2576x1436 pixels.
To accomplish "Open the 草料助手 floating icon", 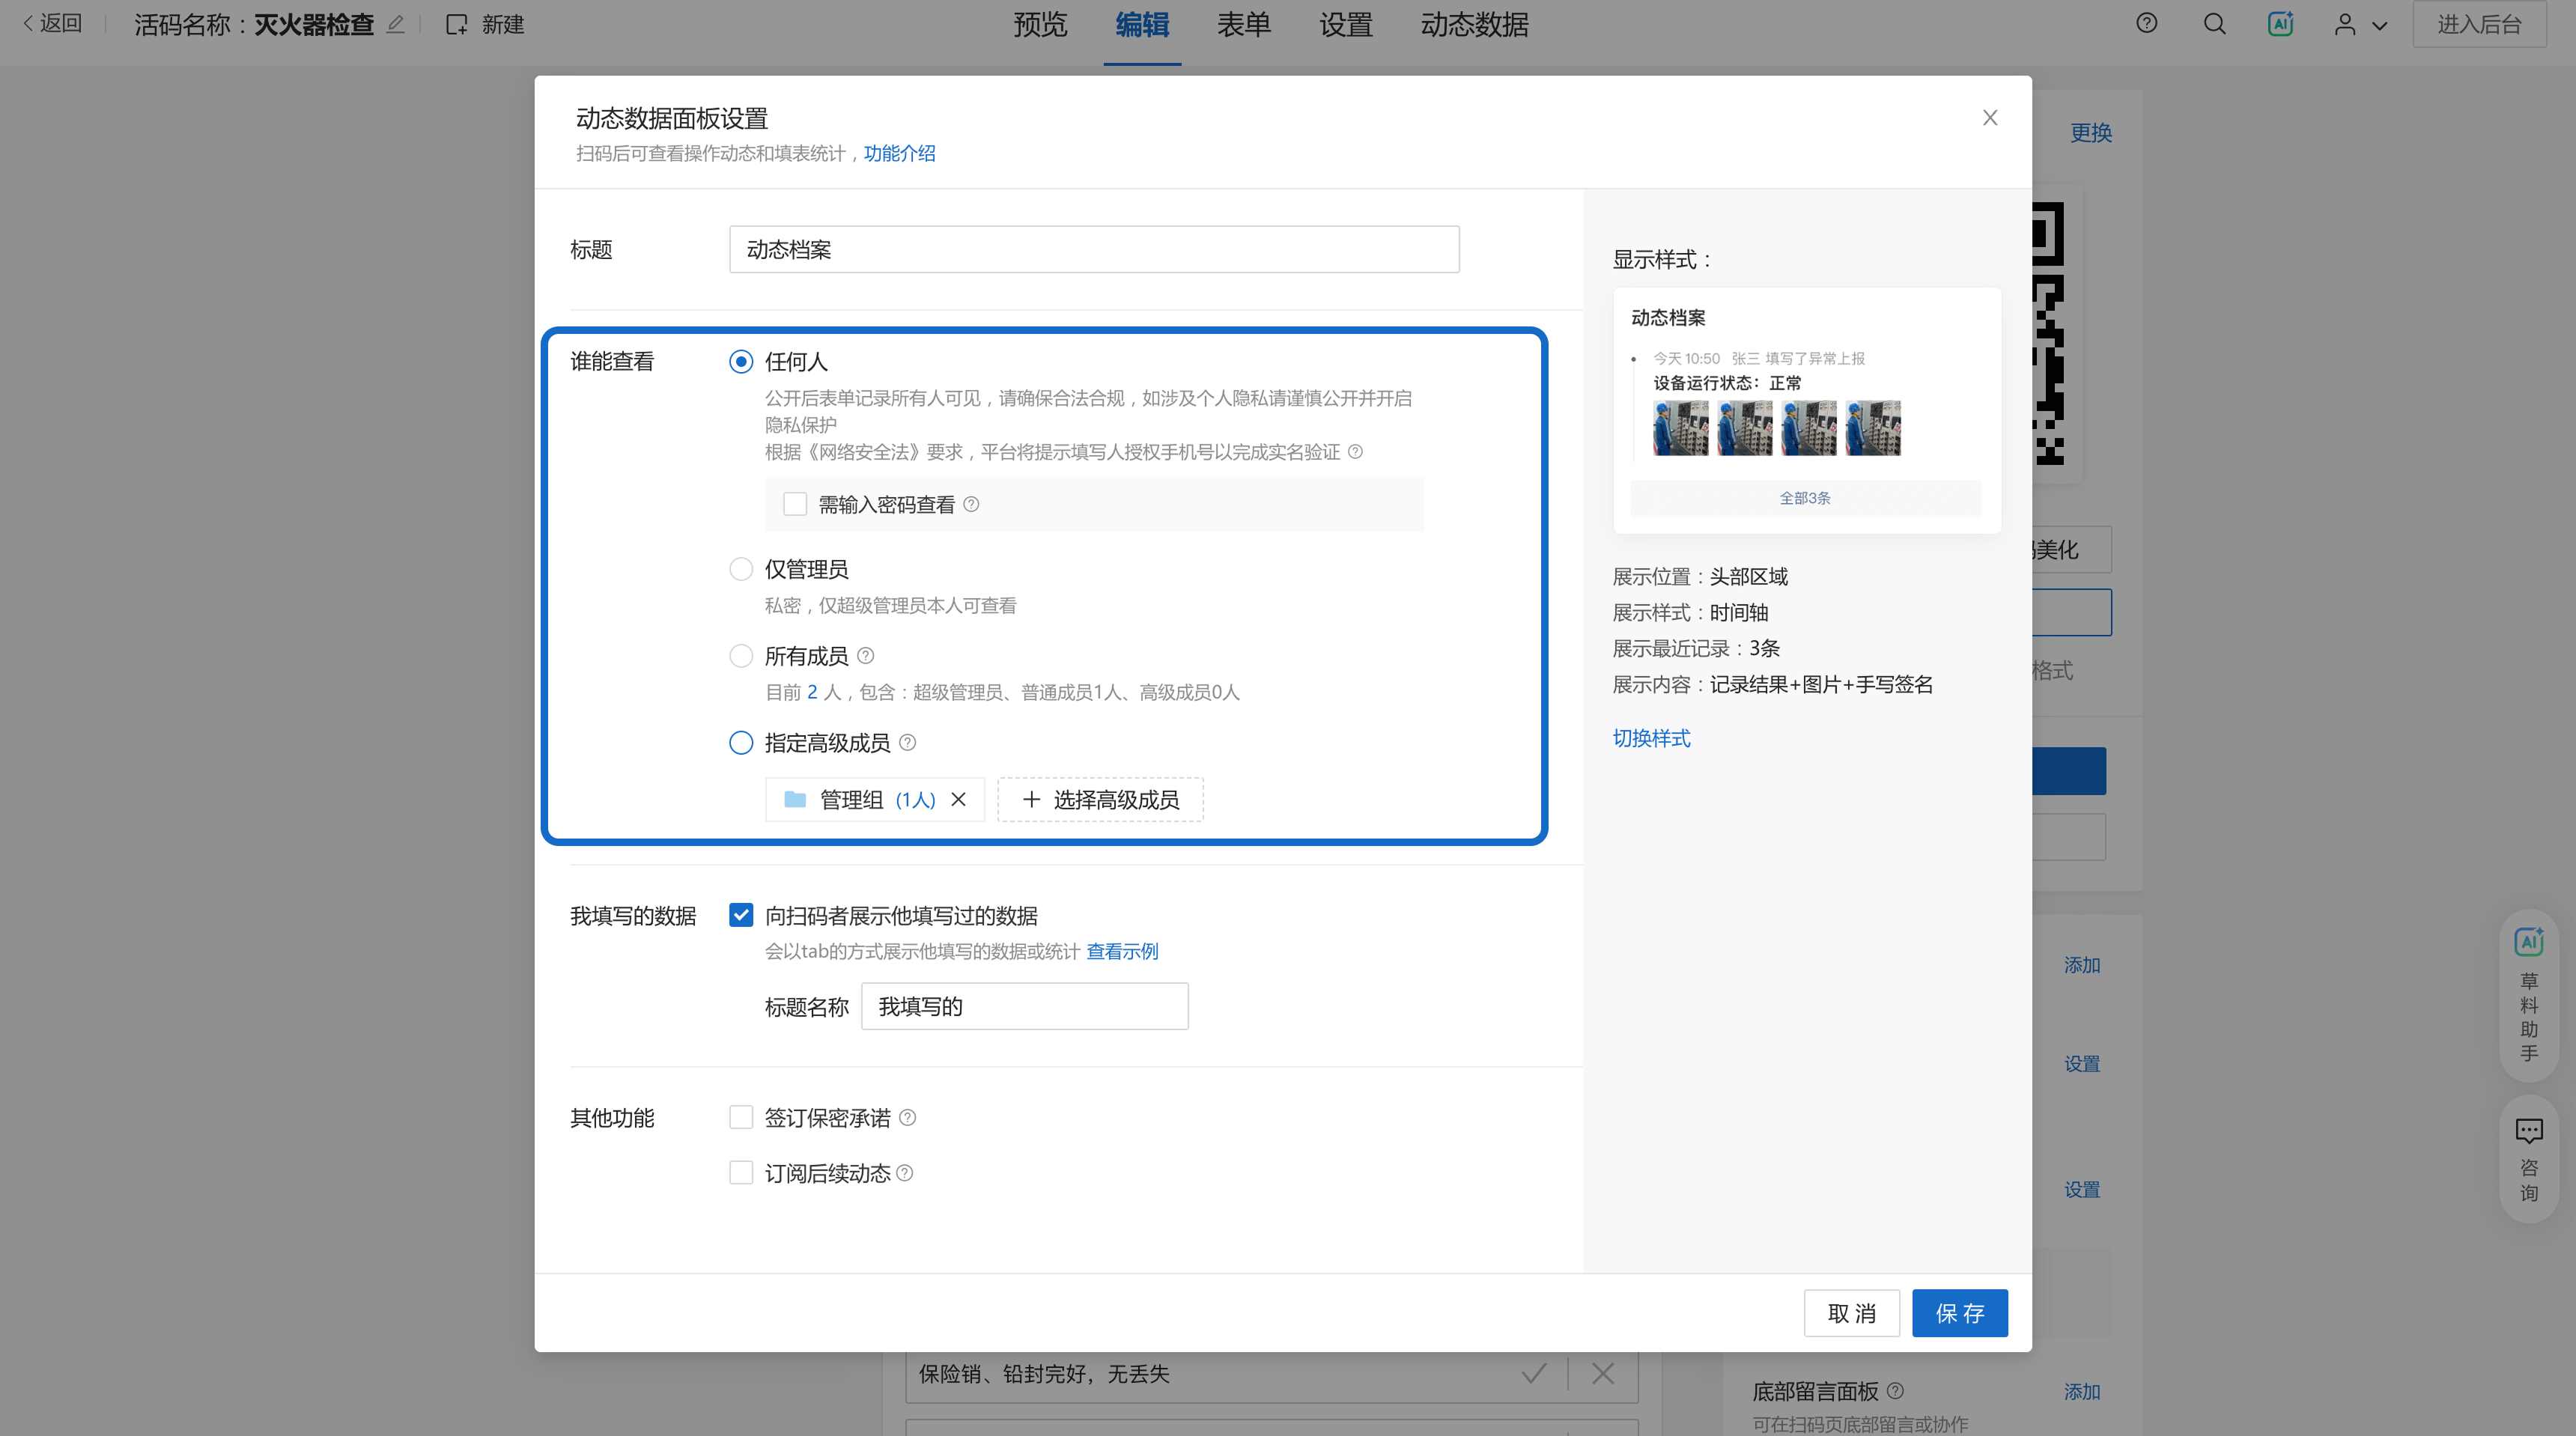I will point(2528,942).
